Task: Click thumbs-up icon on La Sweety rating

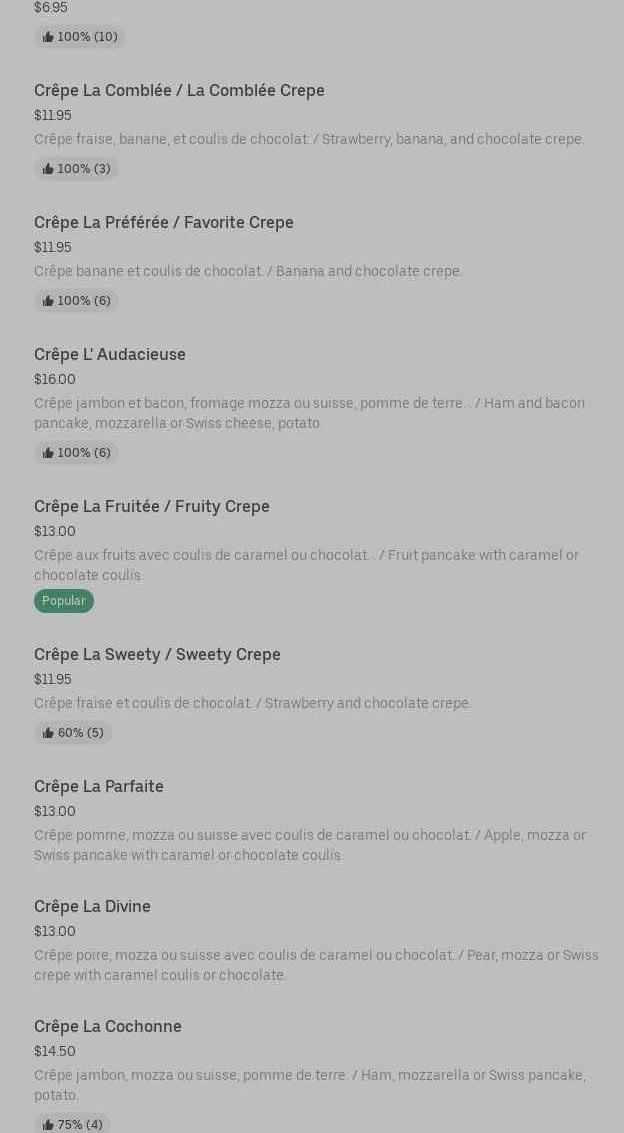Action: [x=48, y=733]
